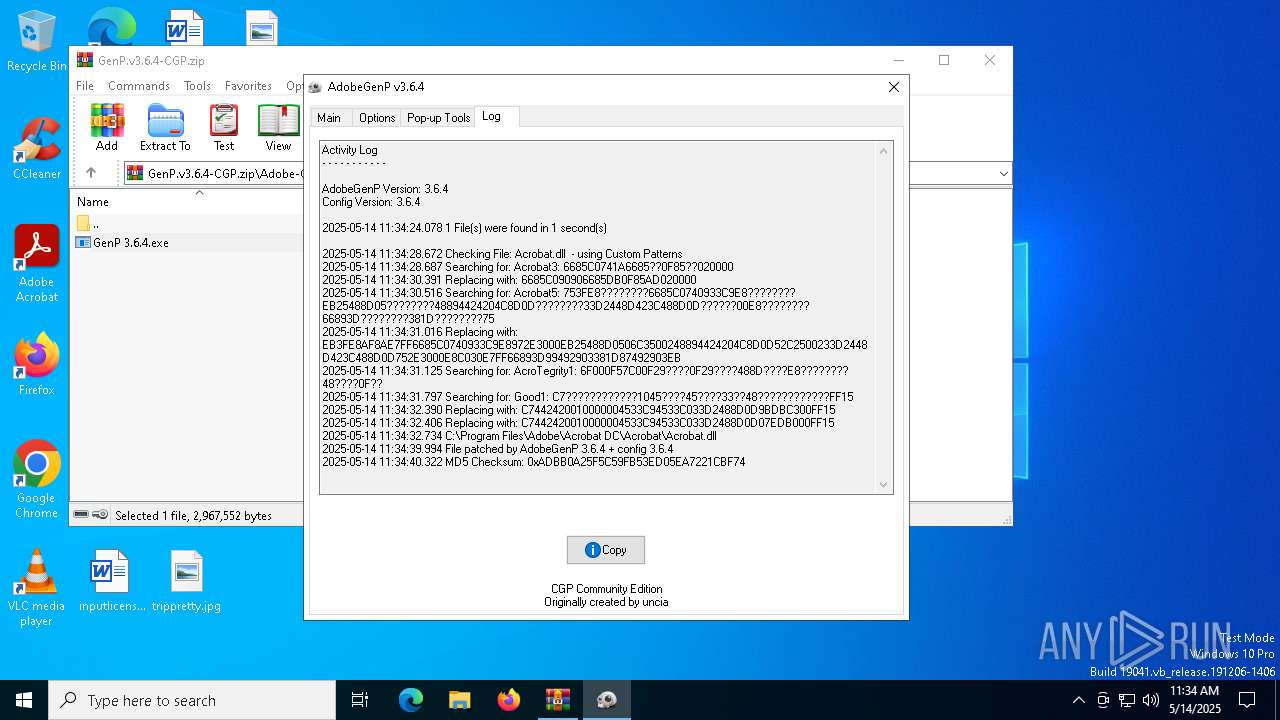Open Adobe Acrobat desktop shortcut

click(x=36, y=263)
